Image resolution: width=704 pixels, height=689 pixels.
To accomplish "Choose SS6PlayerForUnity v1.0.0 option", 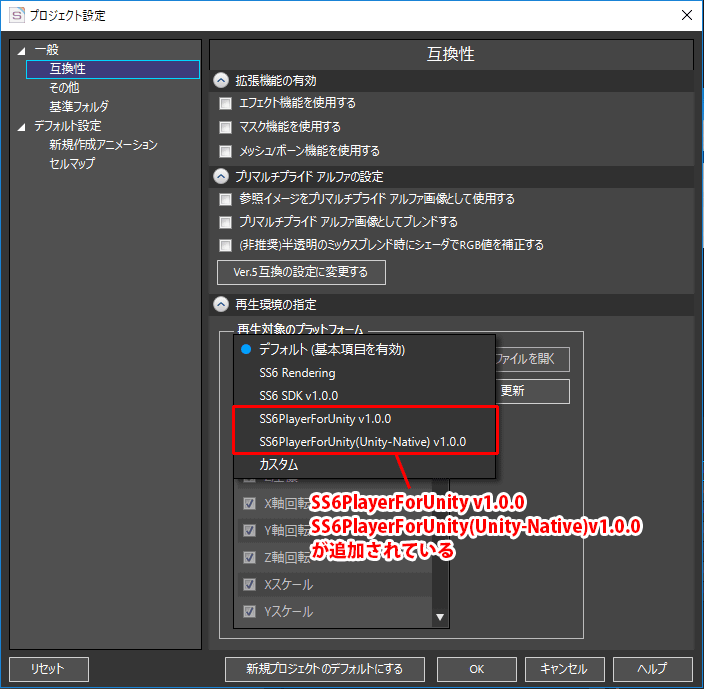I will point(365,419).
